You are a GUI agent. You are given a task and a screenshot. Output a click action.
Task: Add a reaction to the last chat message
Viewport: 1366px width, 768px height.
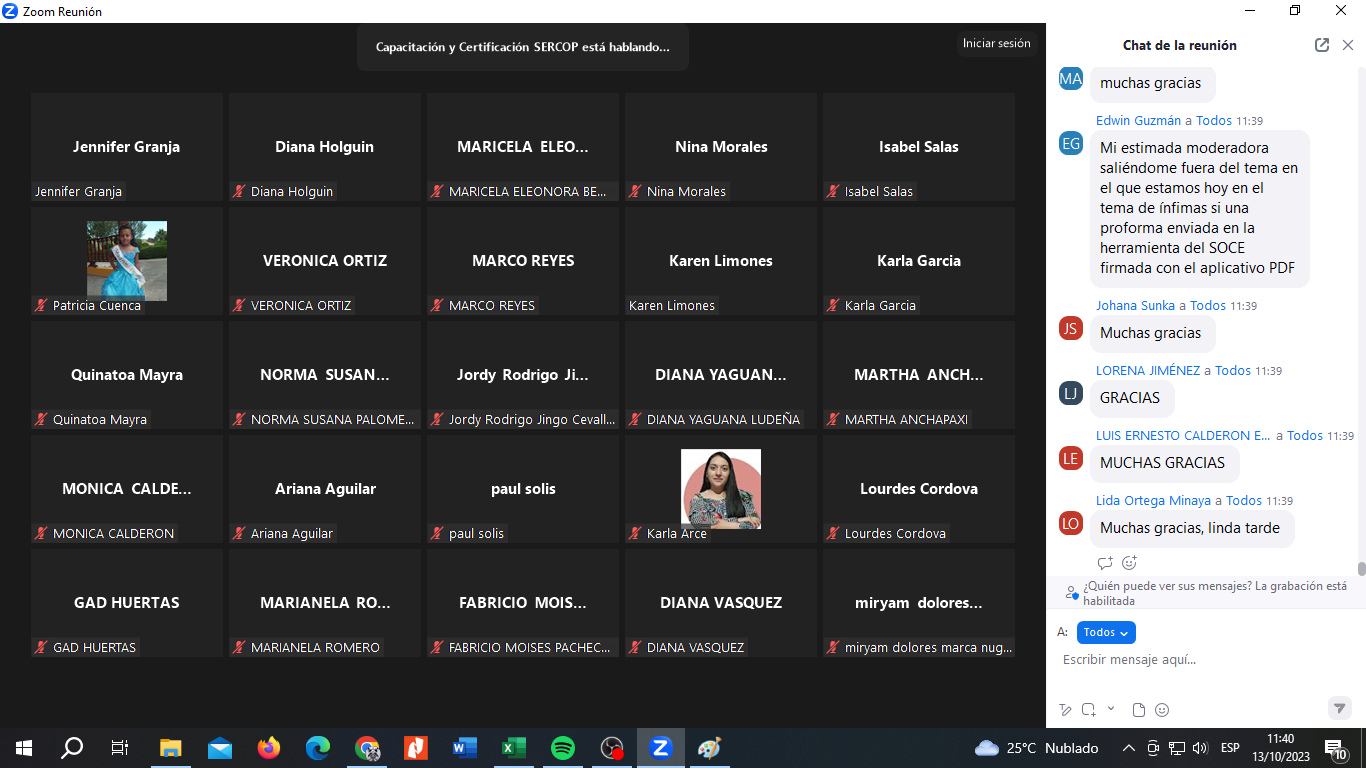pyautogui.click(x=1129, y=563)
